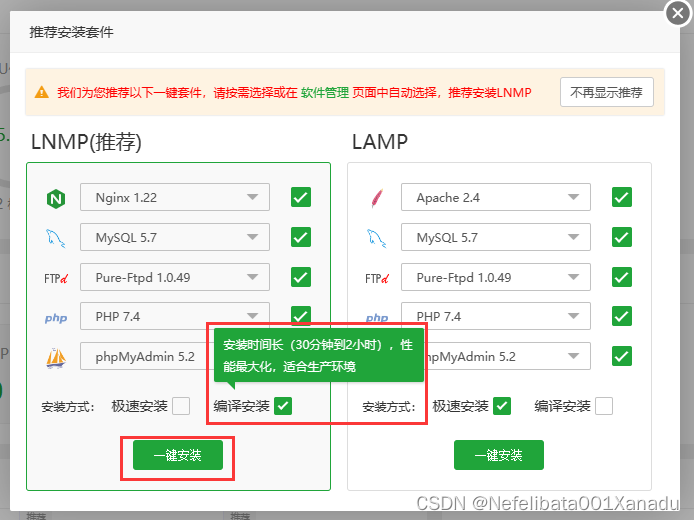Screen dimensions: 694x520
Task: Uncheck Apache 2.4 checkbox in LAMP
Action: (x=622, y=197)
